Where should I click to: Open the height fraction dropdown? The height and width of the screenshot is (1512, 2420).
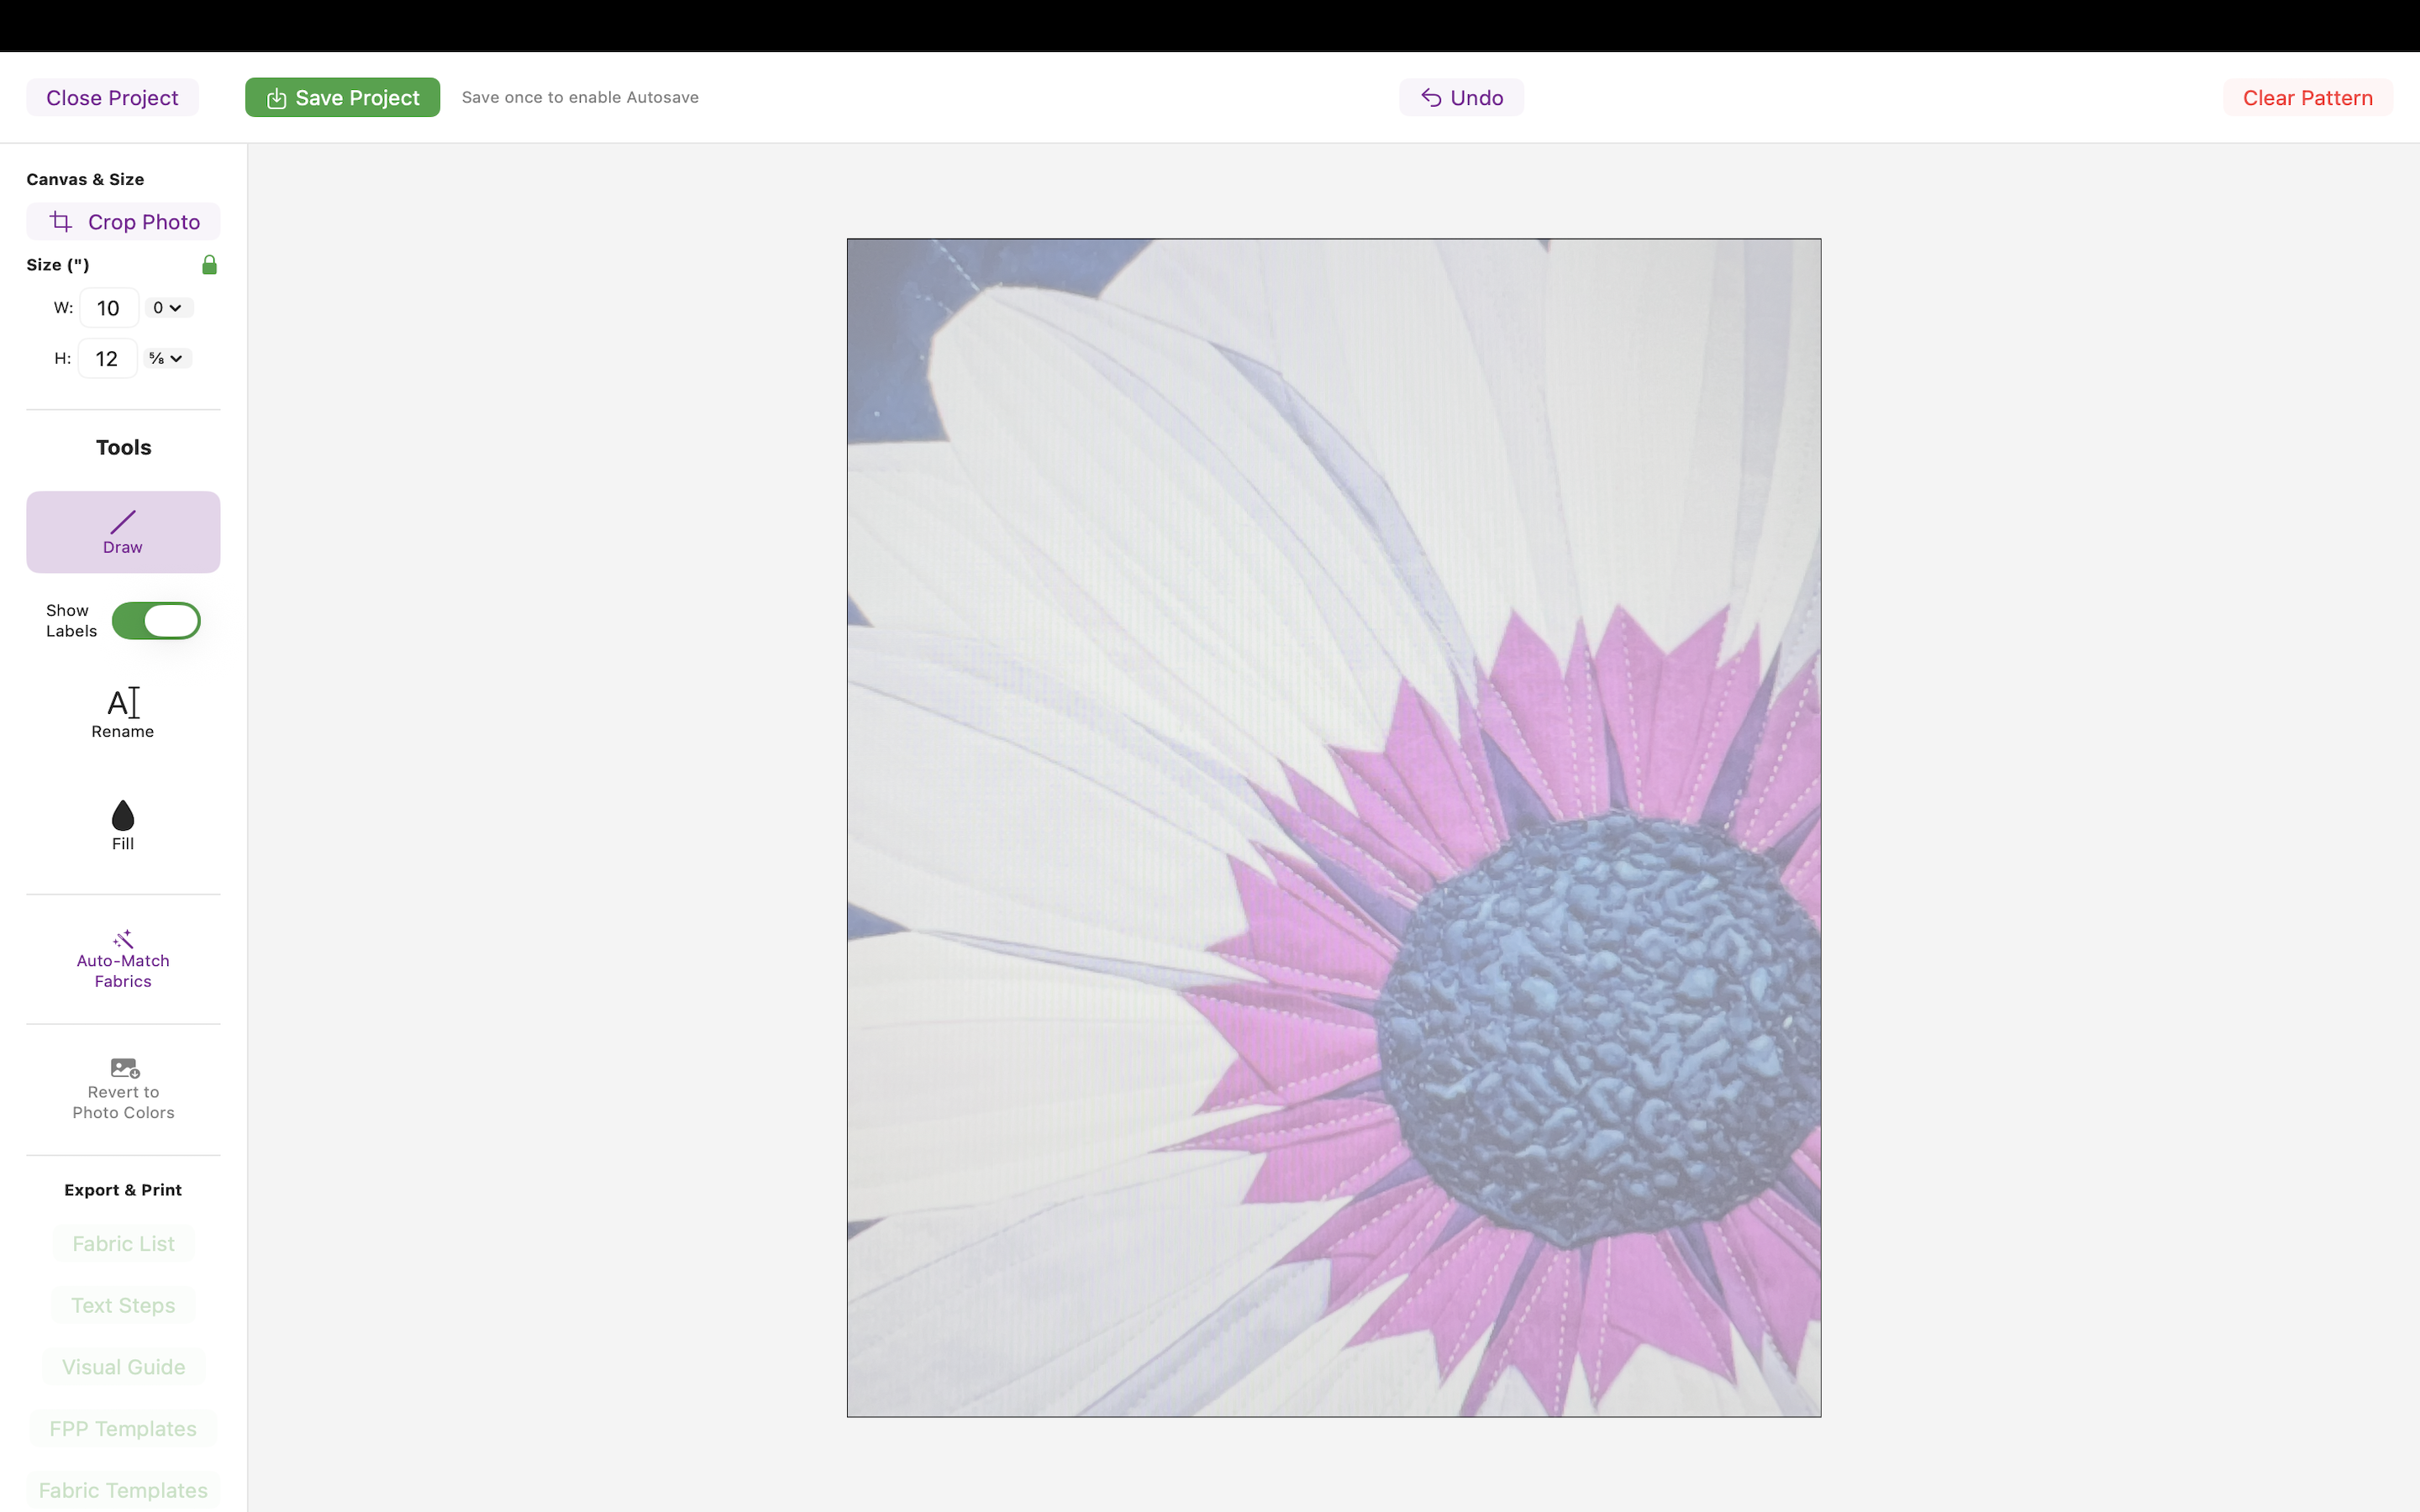click(166, 358)
